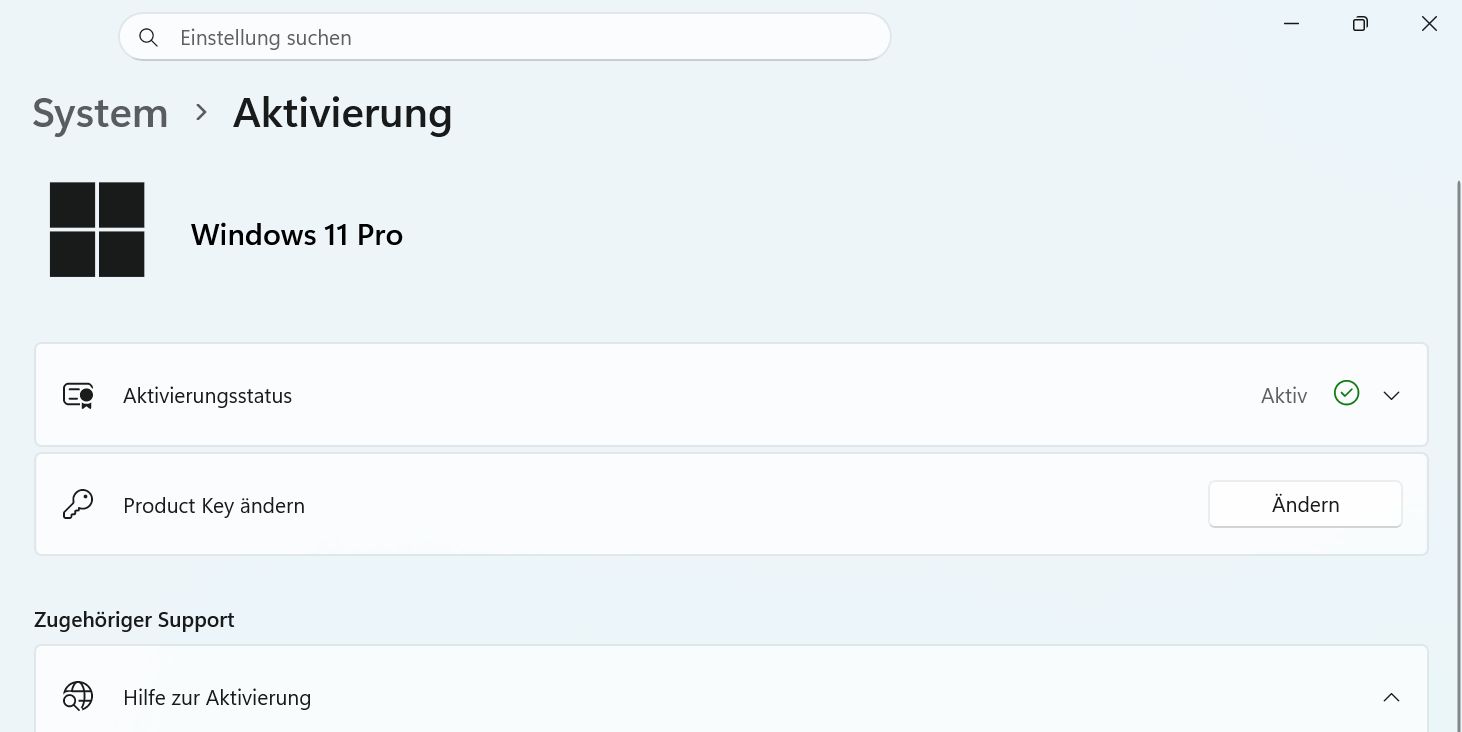1462x732 pixels.
Task: Expand the Aktivierungsstatus chevron
Action: tap(1391, 396)
